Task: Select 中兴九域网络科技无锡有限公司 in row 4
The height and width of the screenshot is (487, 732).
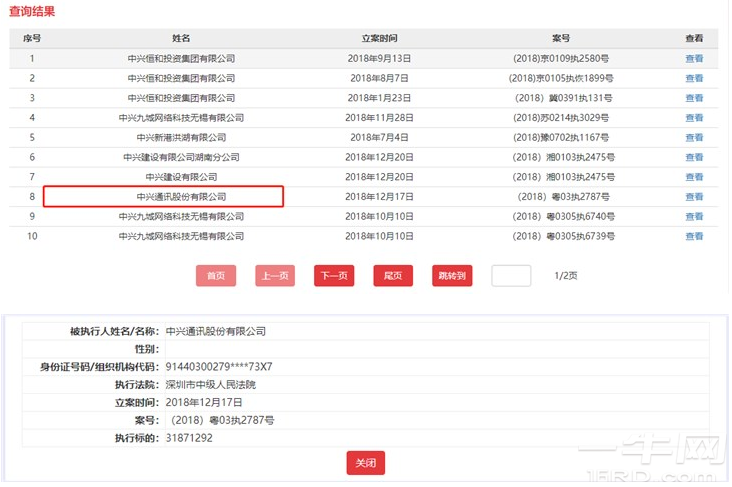Action: [181, 118]
